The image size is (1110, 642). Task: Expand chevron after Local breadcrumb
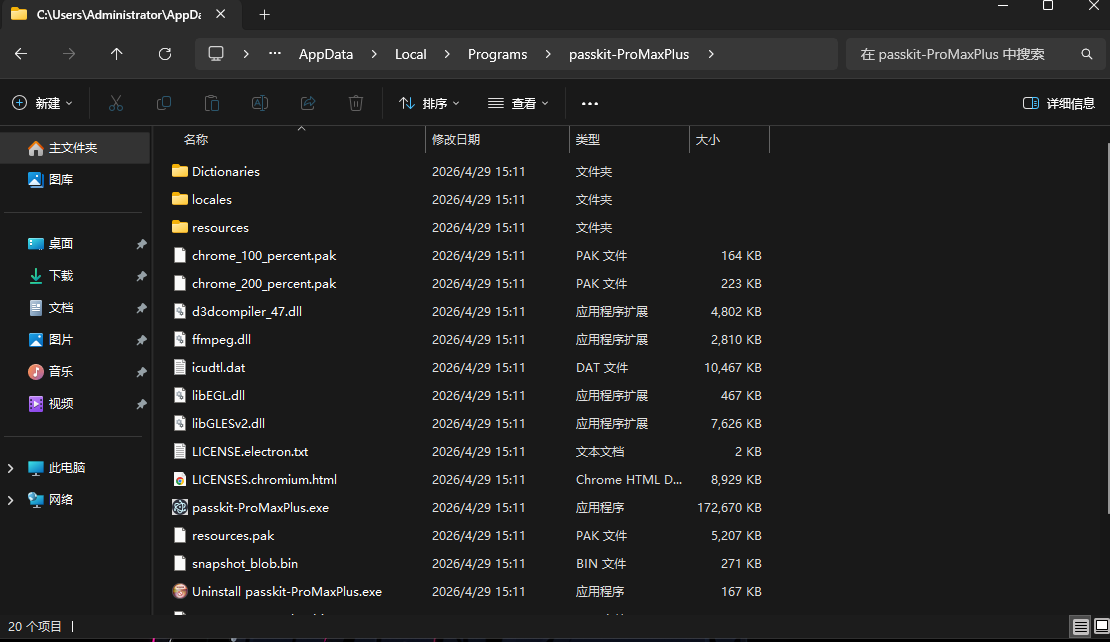point(447,54)
